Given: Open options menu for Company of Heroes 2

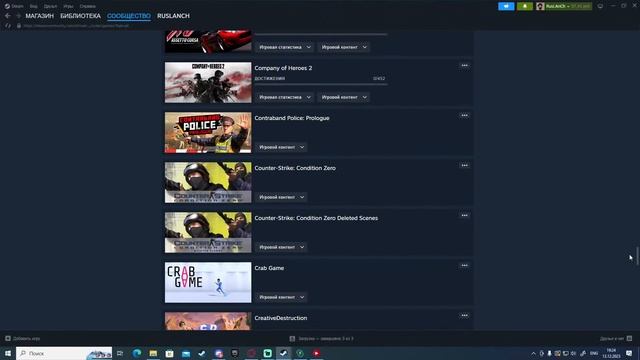Looking at the screenshot, I should tap(464, 65).
